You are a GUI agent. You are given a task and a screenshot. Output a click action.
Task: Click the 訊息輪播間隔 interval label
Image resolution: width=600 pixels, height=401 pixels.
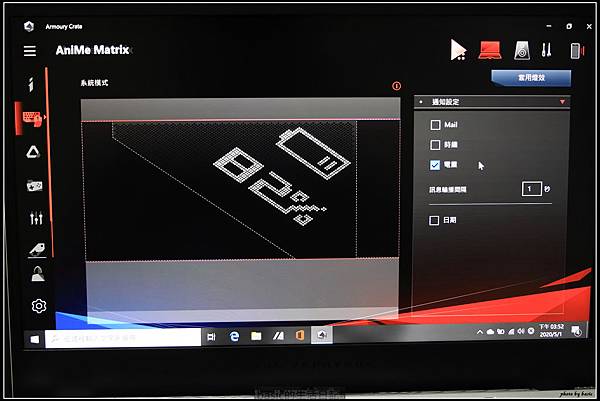coord(447,190)
